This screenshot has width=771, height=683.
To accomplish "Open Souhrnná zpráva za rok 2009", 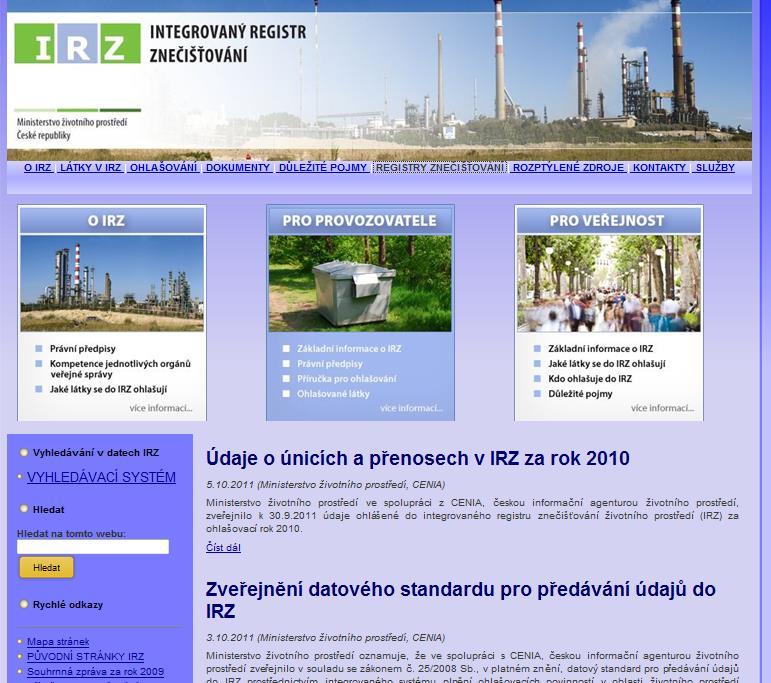I will [95, 672].
